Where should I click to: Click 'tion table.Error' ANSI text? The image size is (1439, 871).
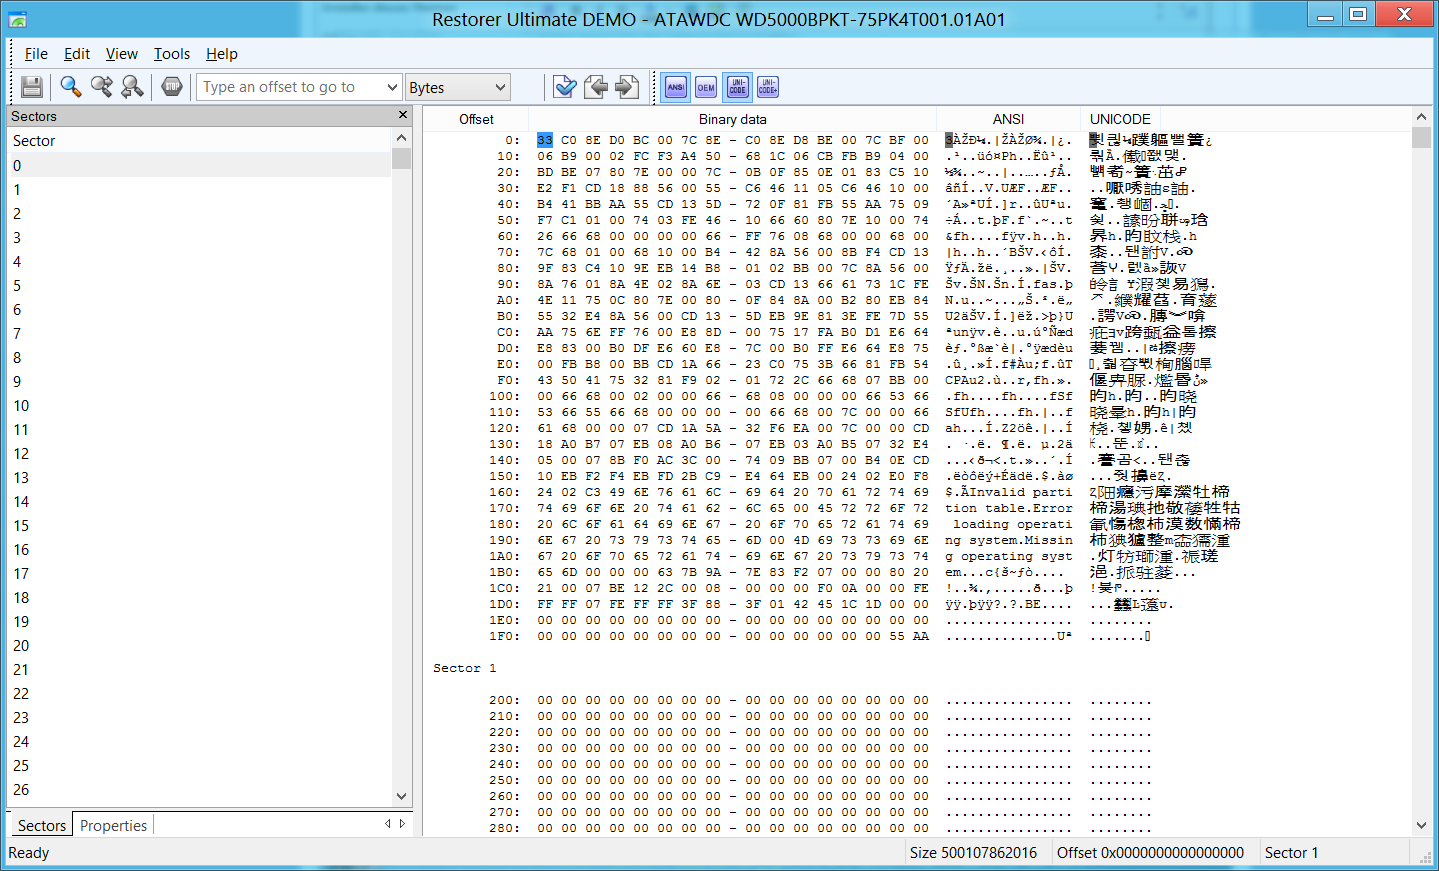pos(1008,508)
